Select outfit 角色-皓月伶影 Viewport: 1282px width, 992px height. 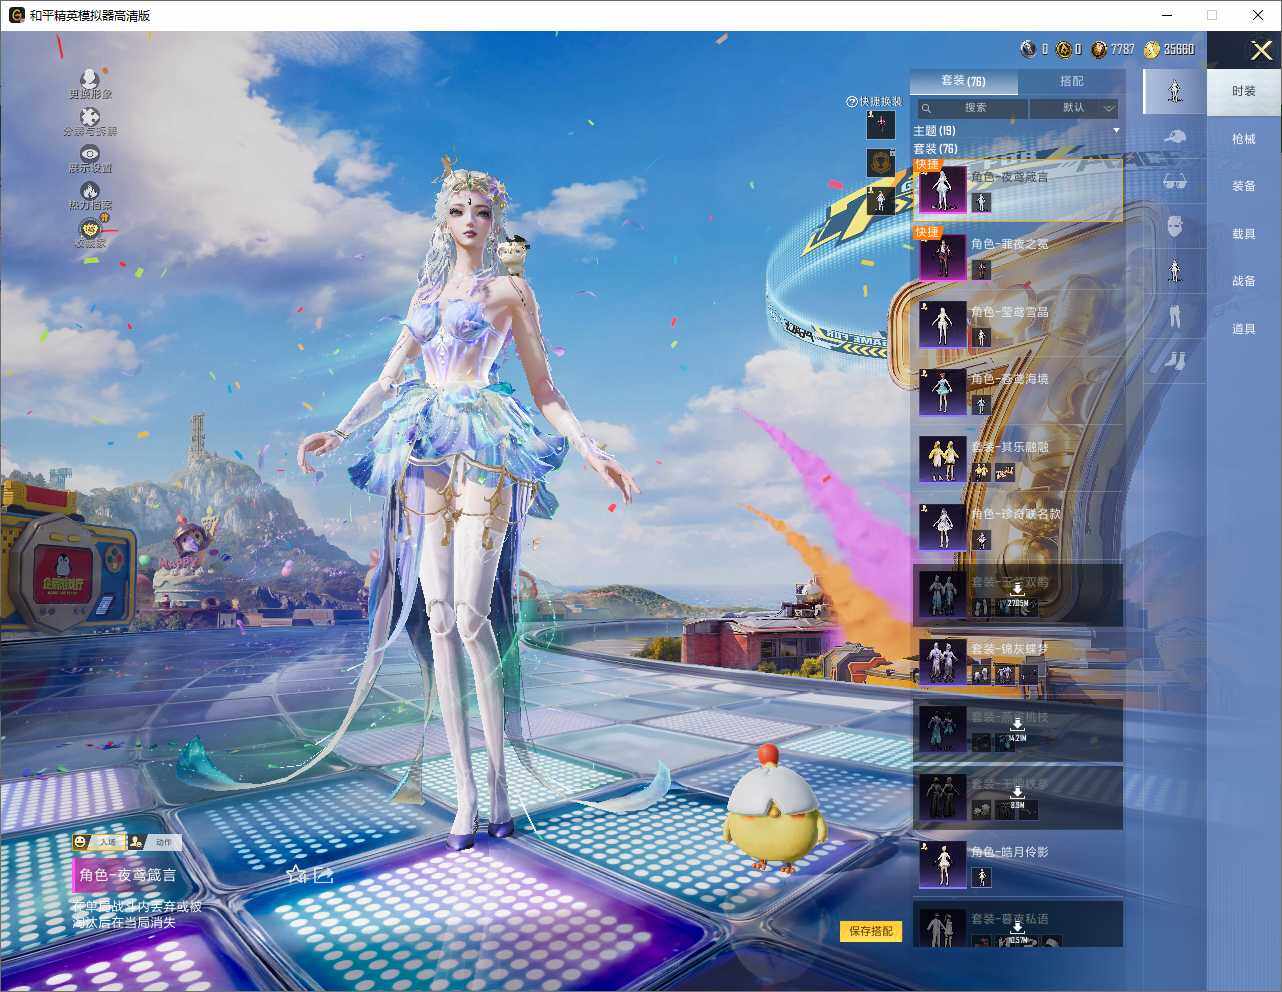click(x=1018, y=864)
